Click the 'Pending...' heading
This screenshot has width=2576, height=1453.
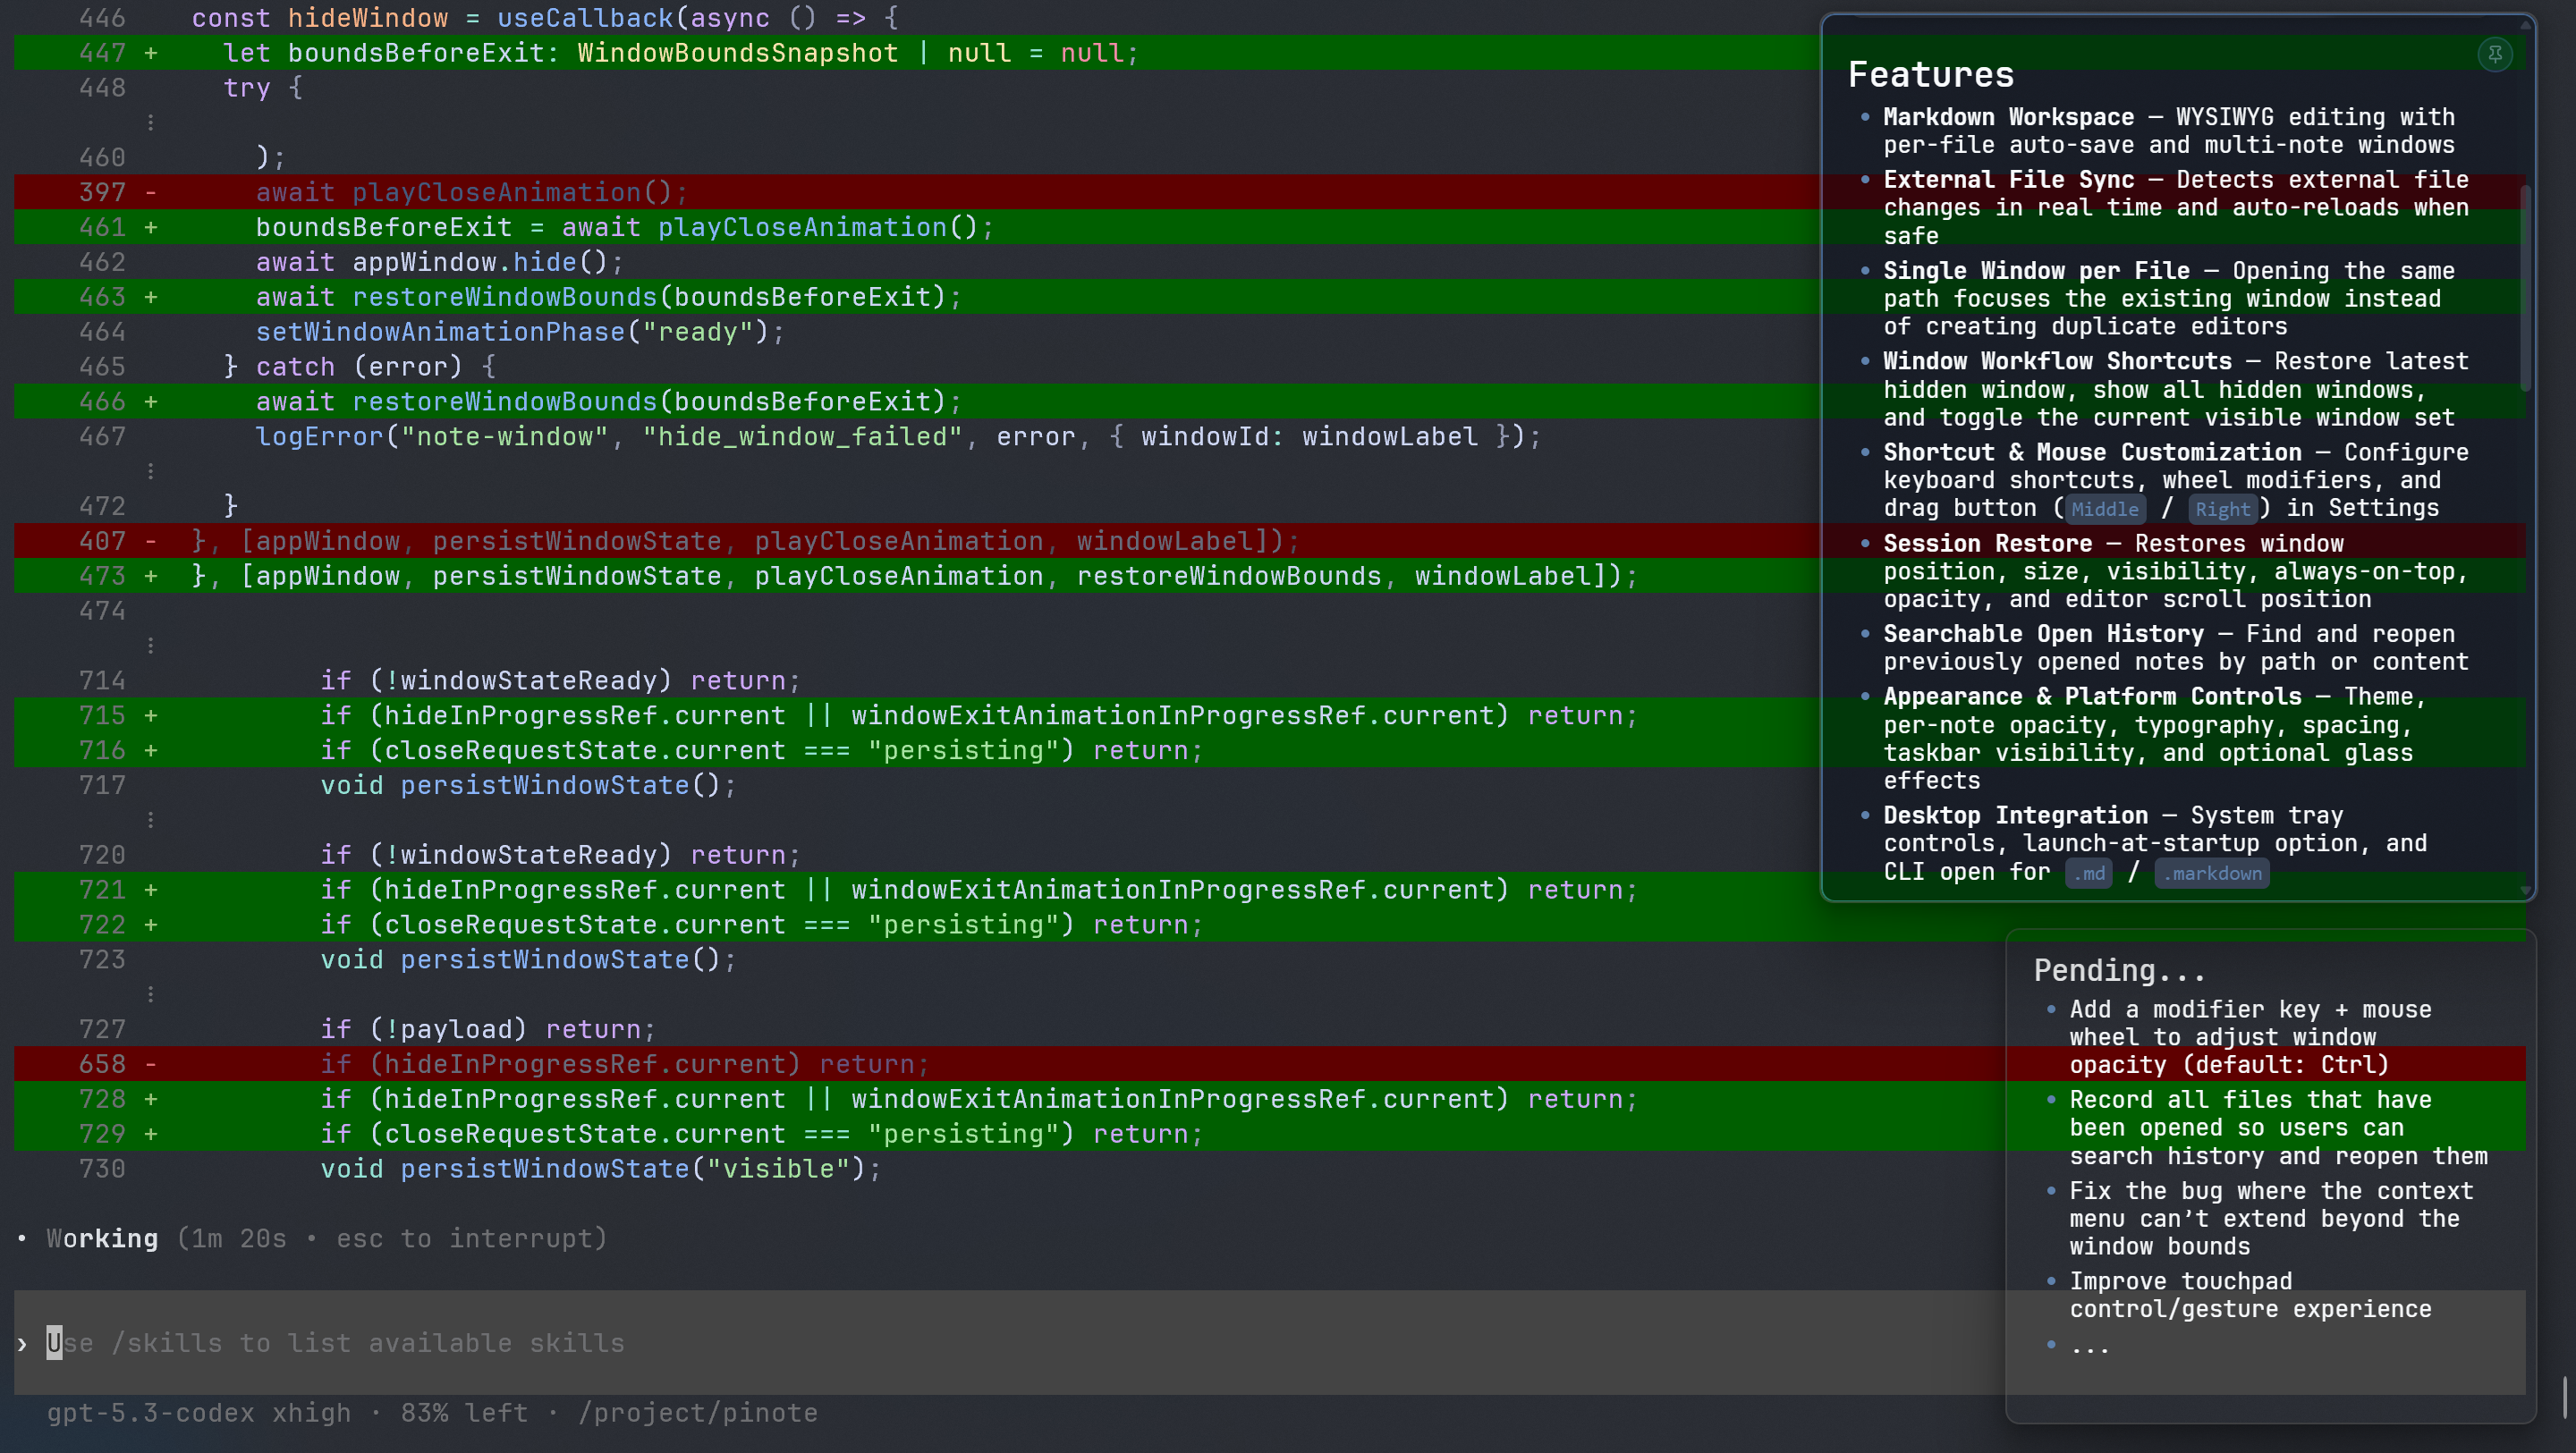(x=2119, y=970)
